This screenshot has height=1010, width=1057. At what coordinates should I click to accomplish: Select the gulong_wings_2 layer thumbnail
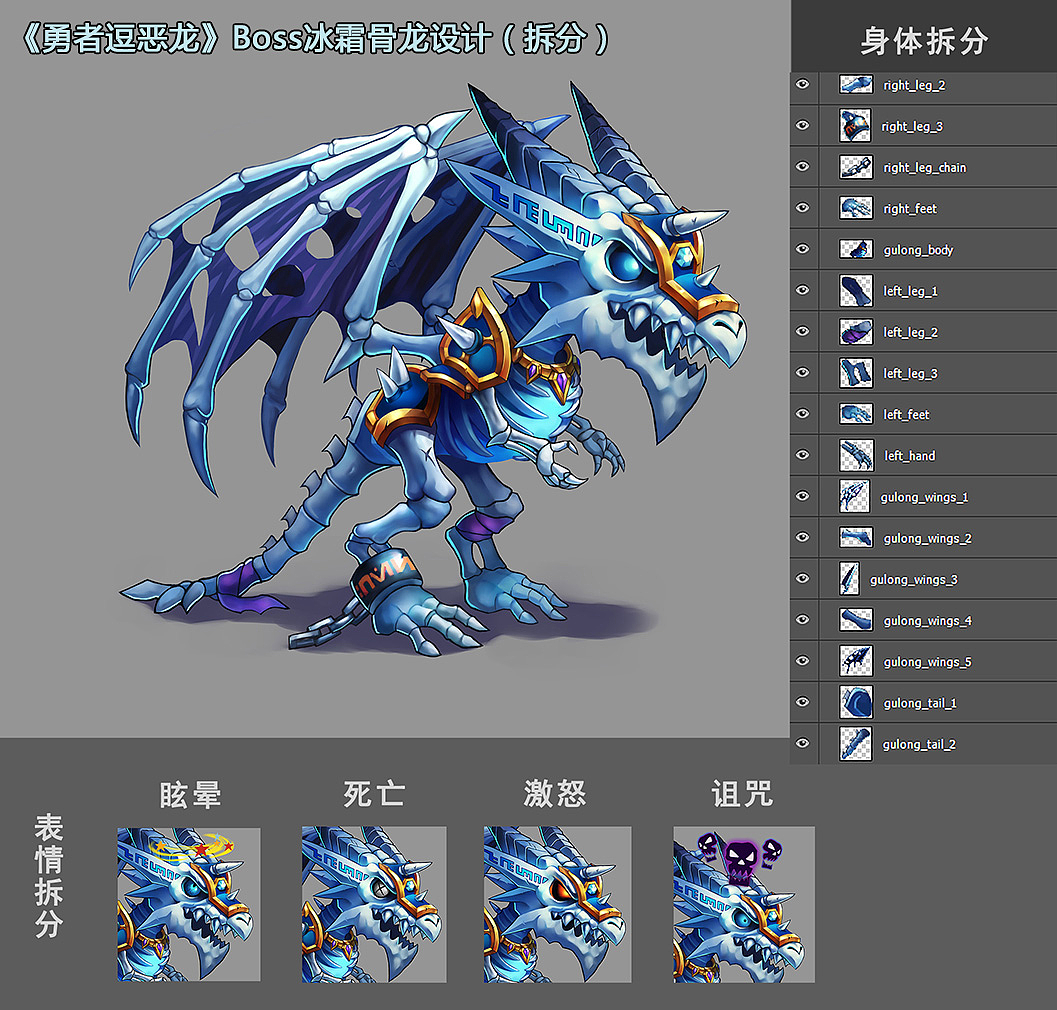(856, 537)
